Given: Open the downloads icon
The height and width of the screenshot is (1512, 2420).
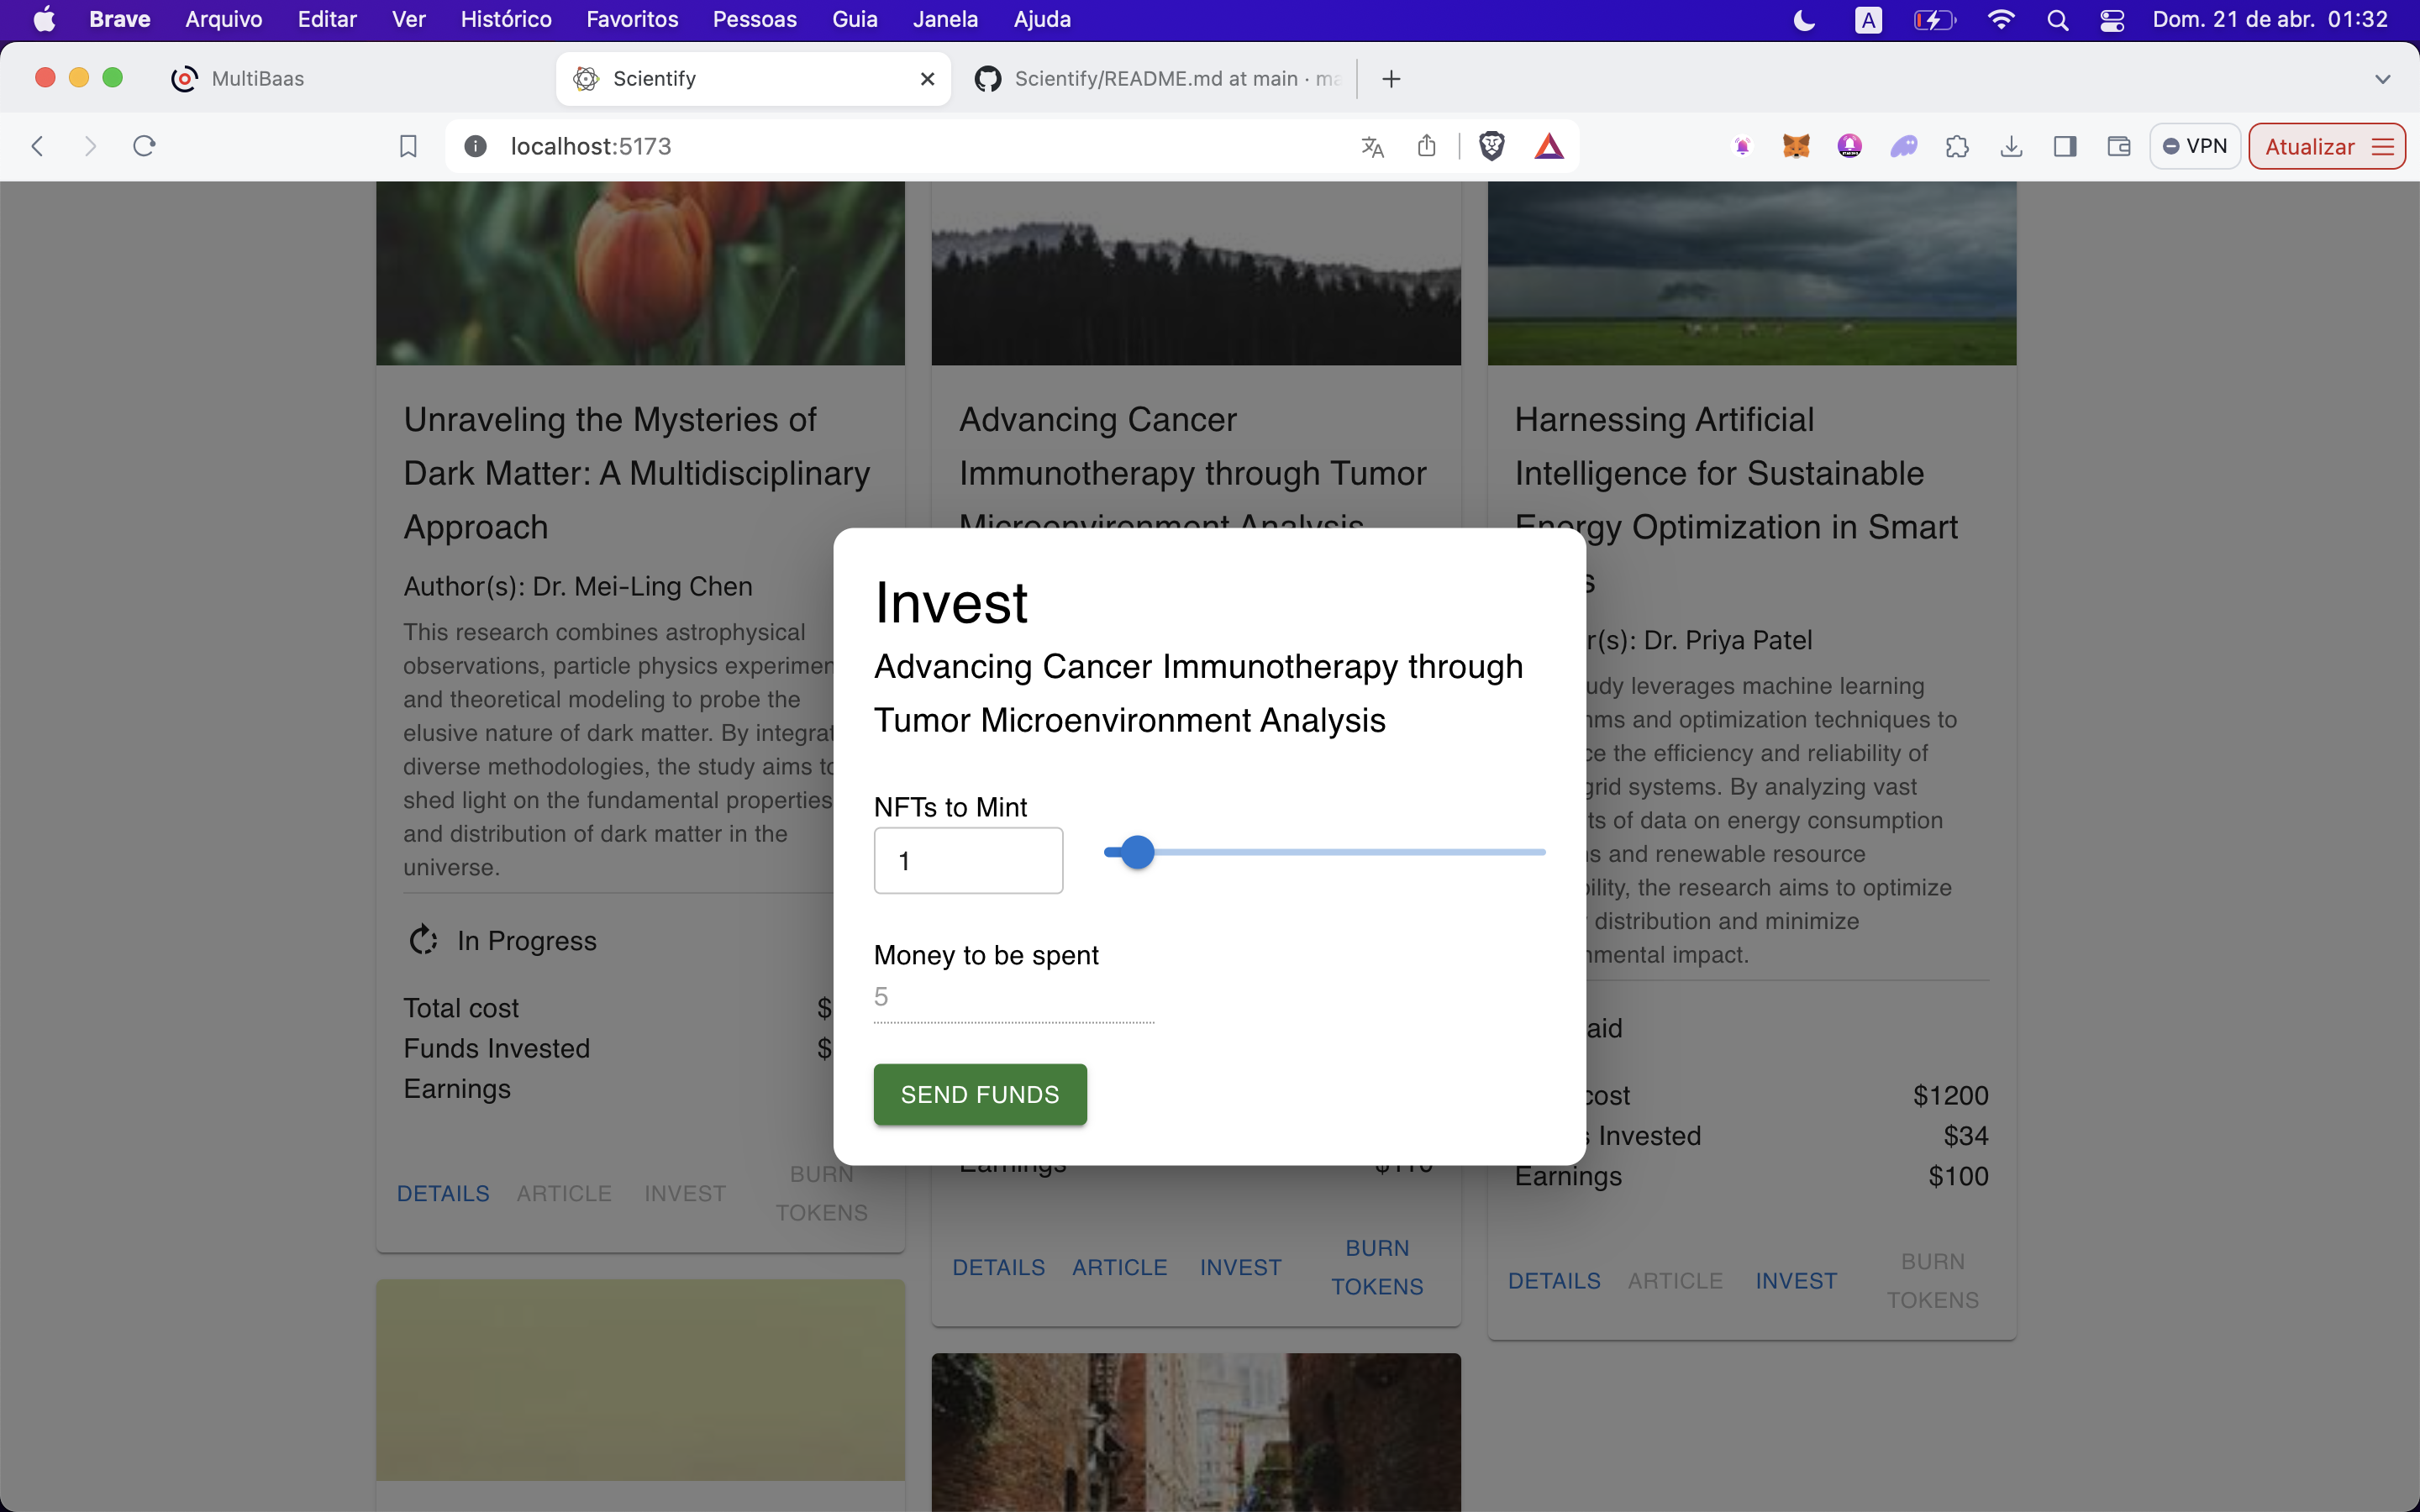Looking at the screenshot, I should 2011,147.
